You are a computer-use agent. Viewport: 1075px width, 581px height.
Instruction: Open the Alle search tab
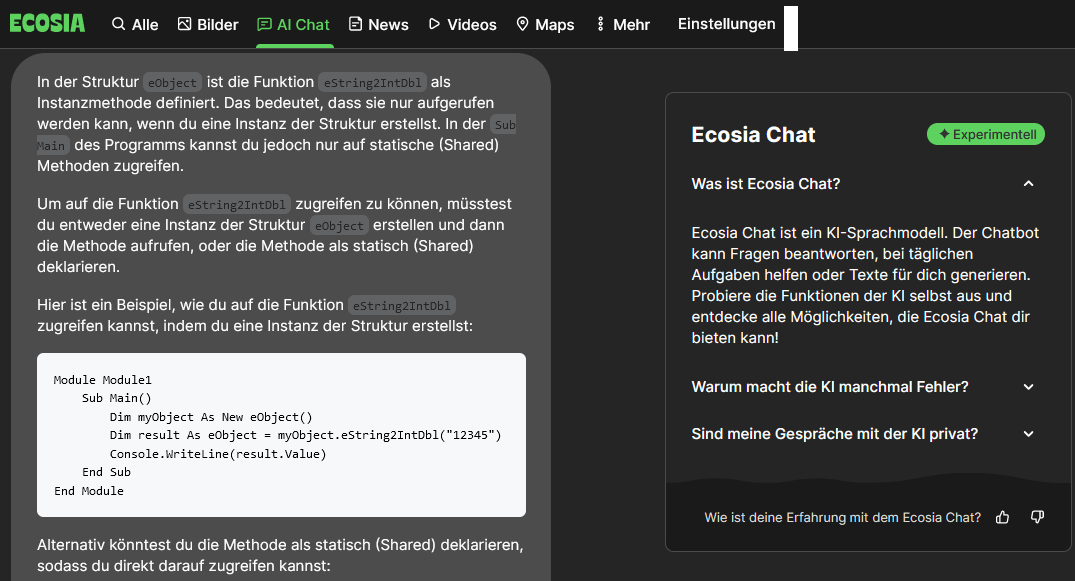(135, 25)
